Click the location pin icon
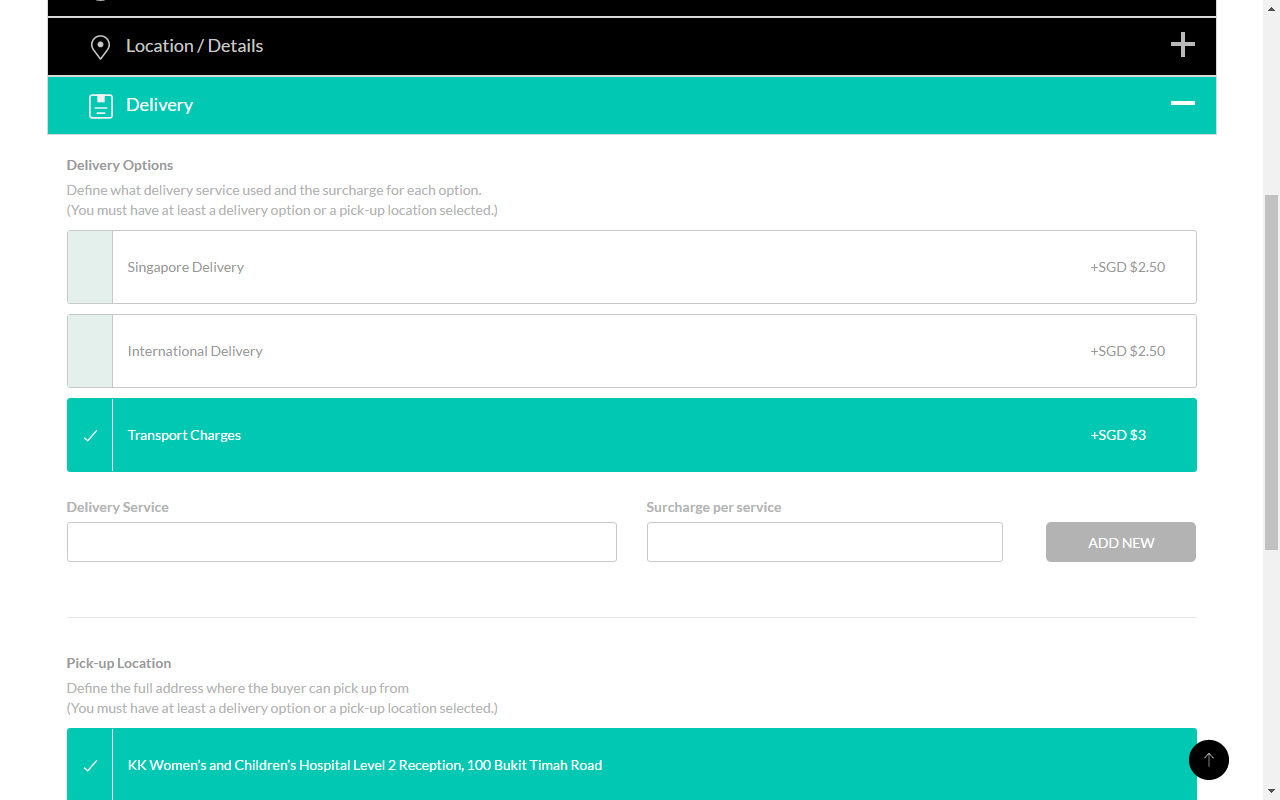 pos(100,47)
